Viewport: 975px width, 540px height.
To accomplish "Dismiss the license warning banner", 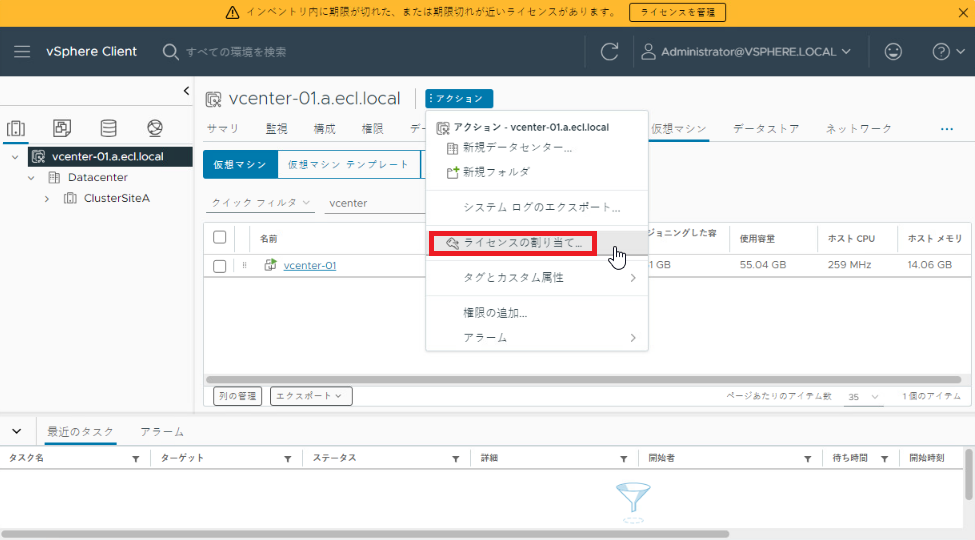I will [x=963, y=12].
